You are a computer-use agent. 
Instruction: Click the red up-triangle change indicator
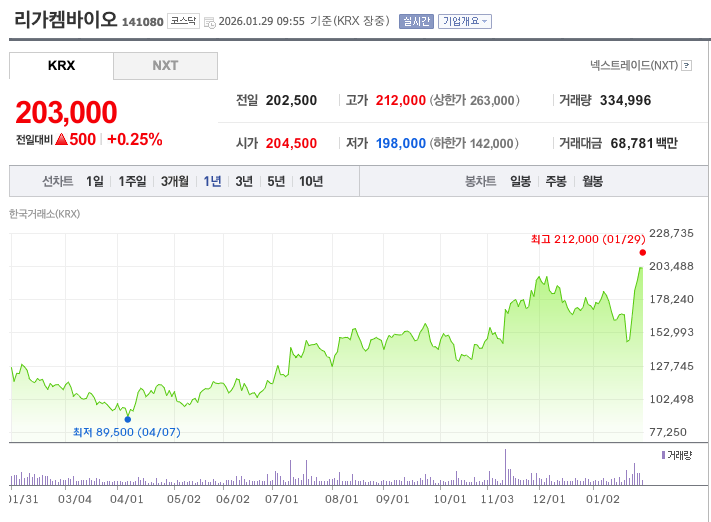(62, 139)
